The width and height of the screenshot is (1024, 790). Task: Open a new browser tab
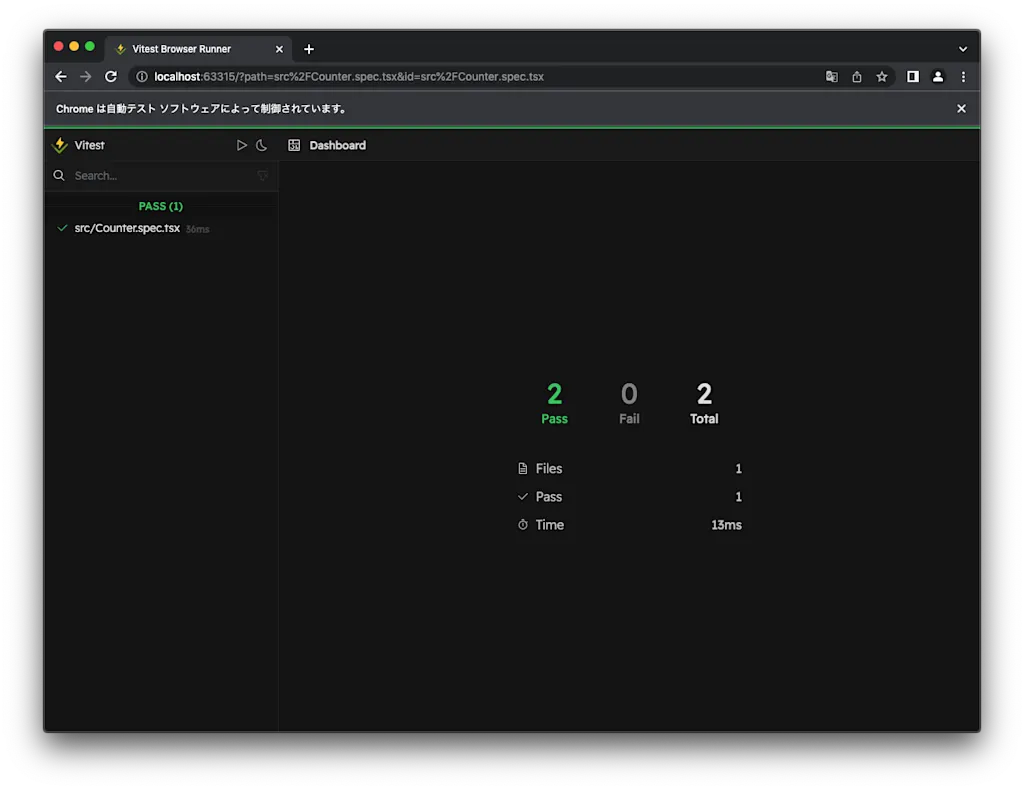click(x=309, y=49)
